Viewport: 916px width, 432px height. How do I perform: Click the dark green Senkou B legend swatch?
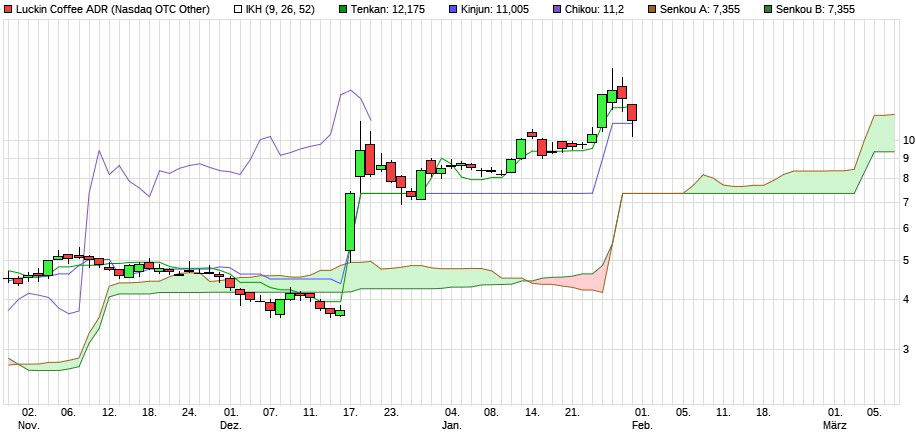(x=769, y=9)
